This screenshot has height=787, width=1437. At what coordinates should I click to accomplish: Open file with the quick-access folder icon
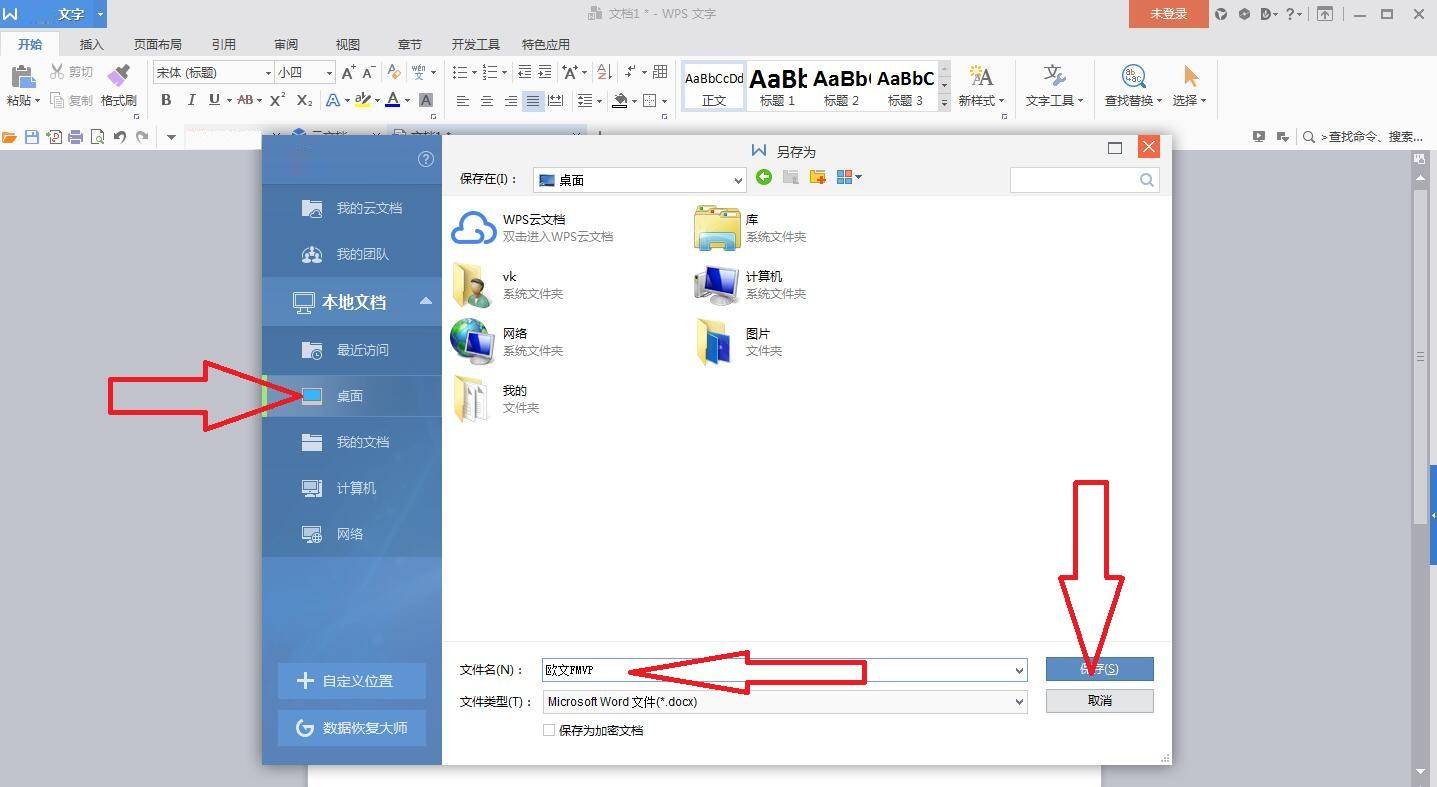9,137
